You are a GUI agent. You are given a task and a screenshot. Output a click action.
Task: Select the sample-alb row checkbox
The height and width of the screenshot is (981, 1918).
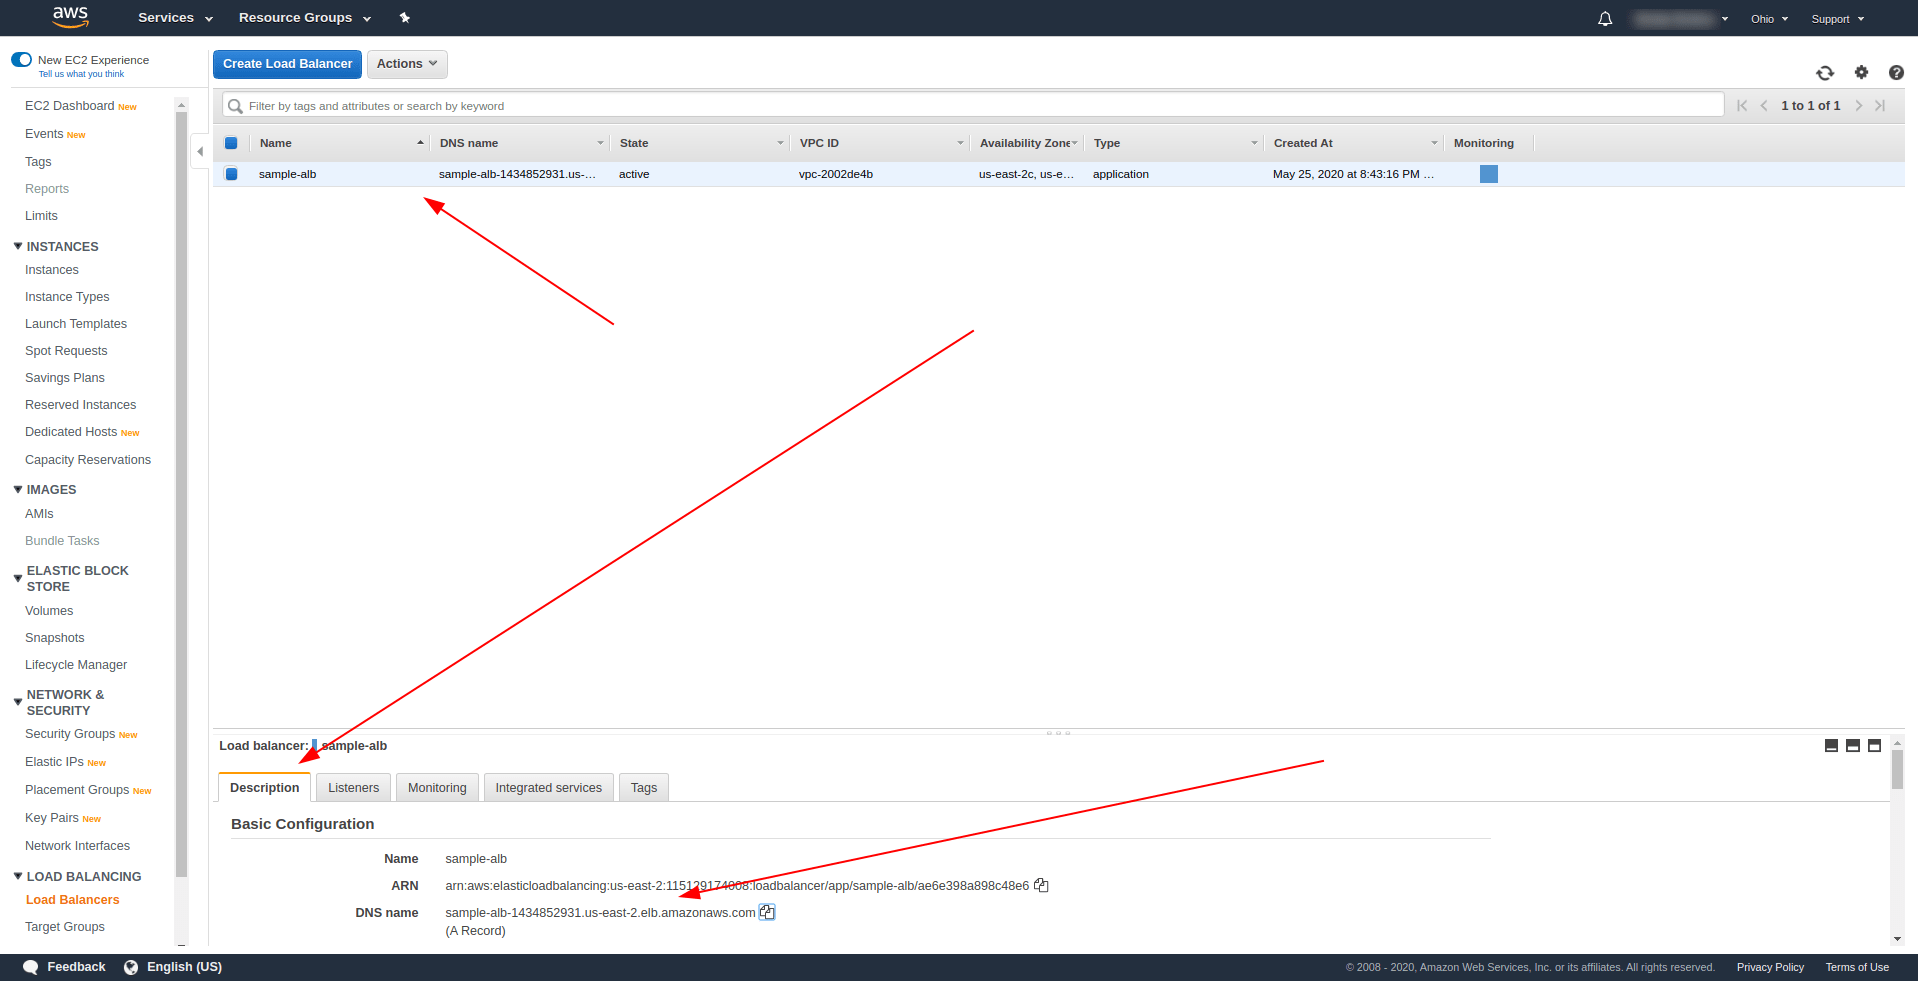231,173
